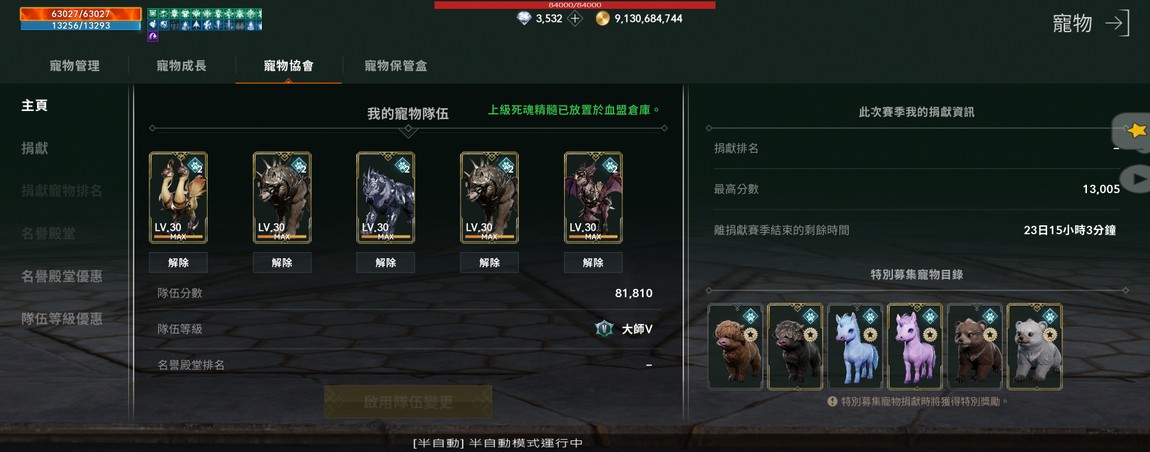The image size is (1150, 452).
Task: Switch to the 寵物成長 tab
Action: 182,66
